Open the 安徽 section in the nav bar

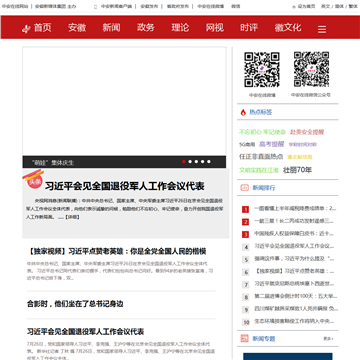point(77,28)
